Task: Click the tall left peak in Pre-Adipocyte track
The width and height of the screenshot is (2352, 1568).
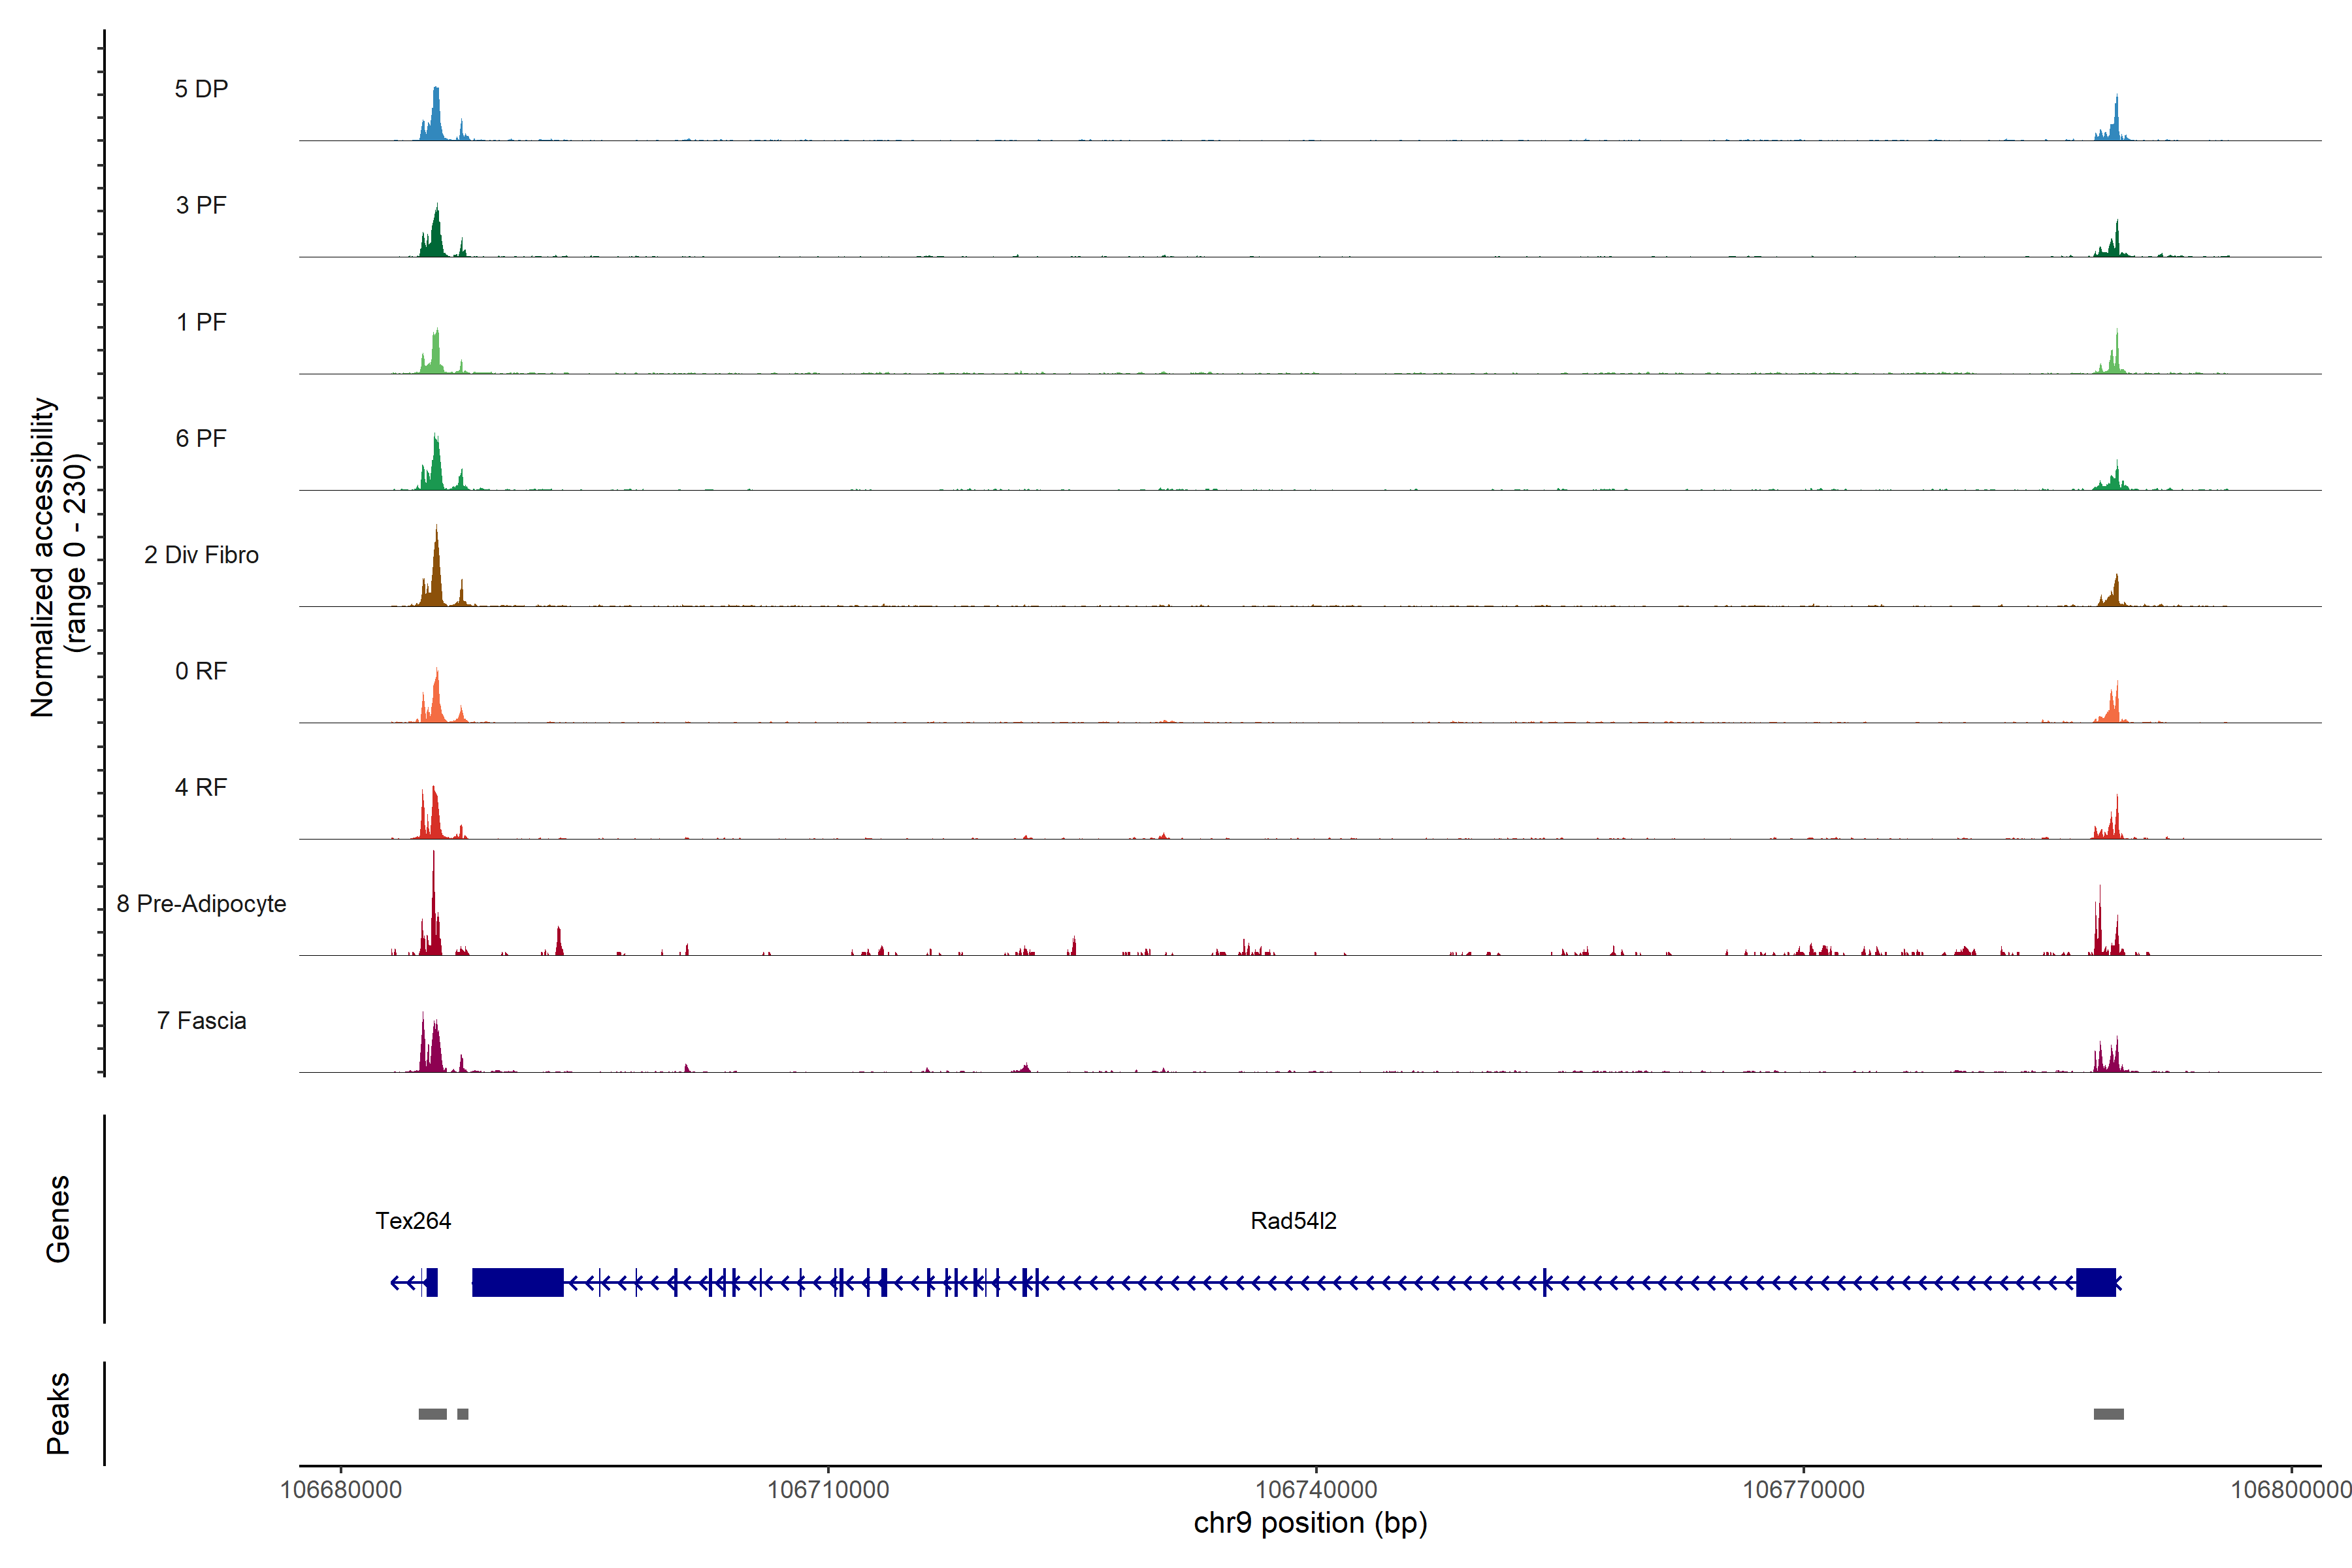Action: 433,915
